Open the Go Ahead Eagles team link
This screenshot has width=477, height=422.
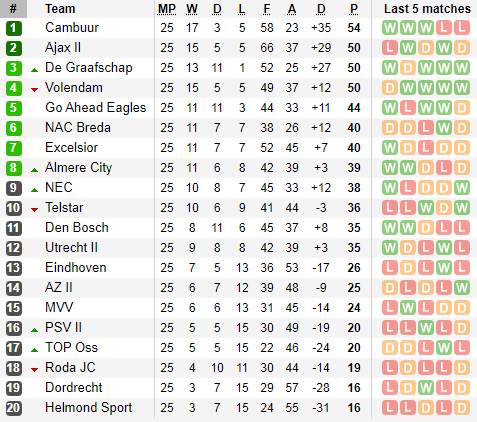click(96, 108)
